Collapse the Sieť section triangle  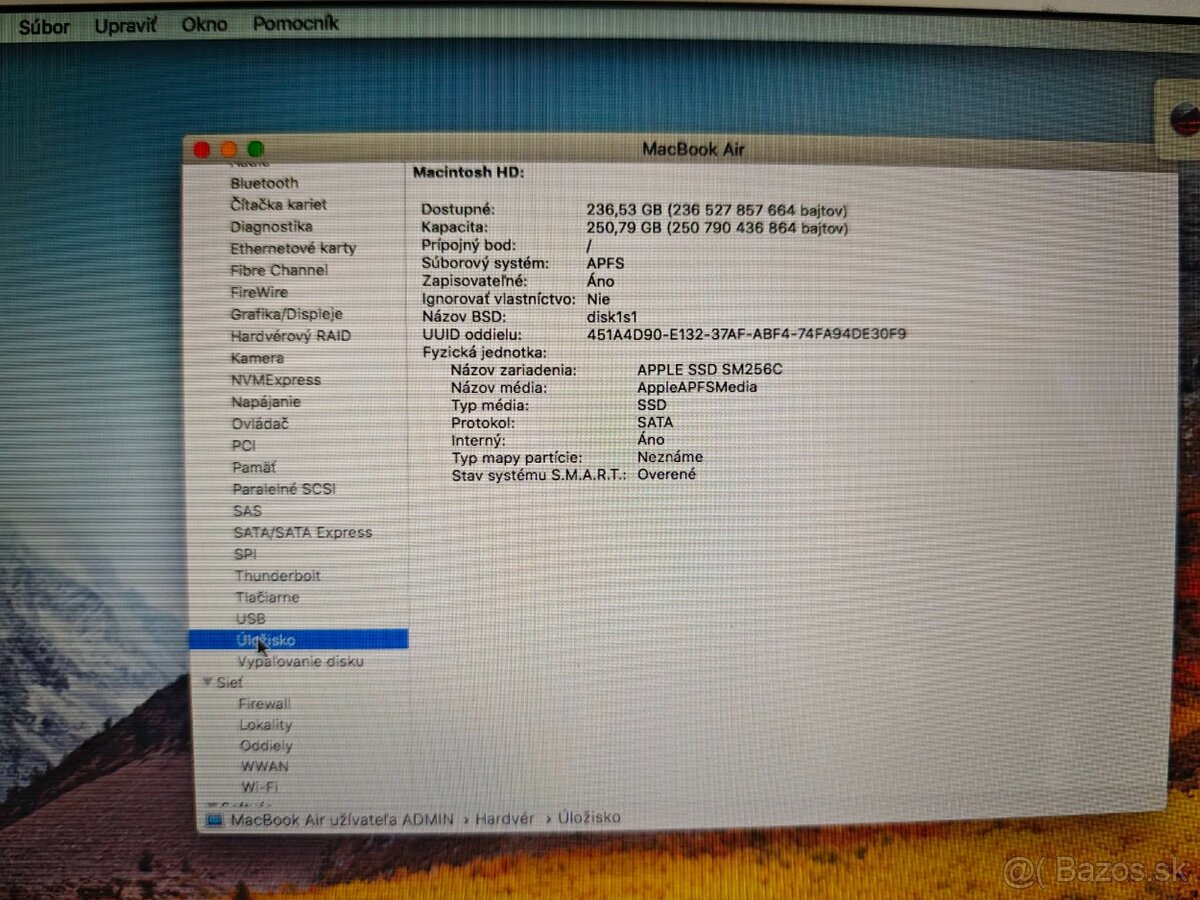(x=207, y=682)
